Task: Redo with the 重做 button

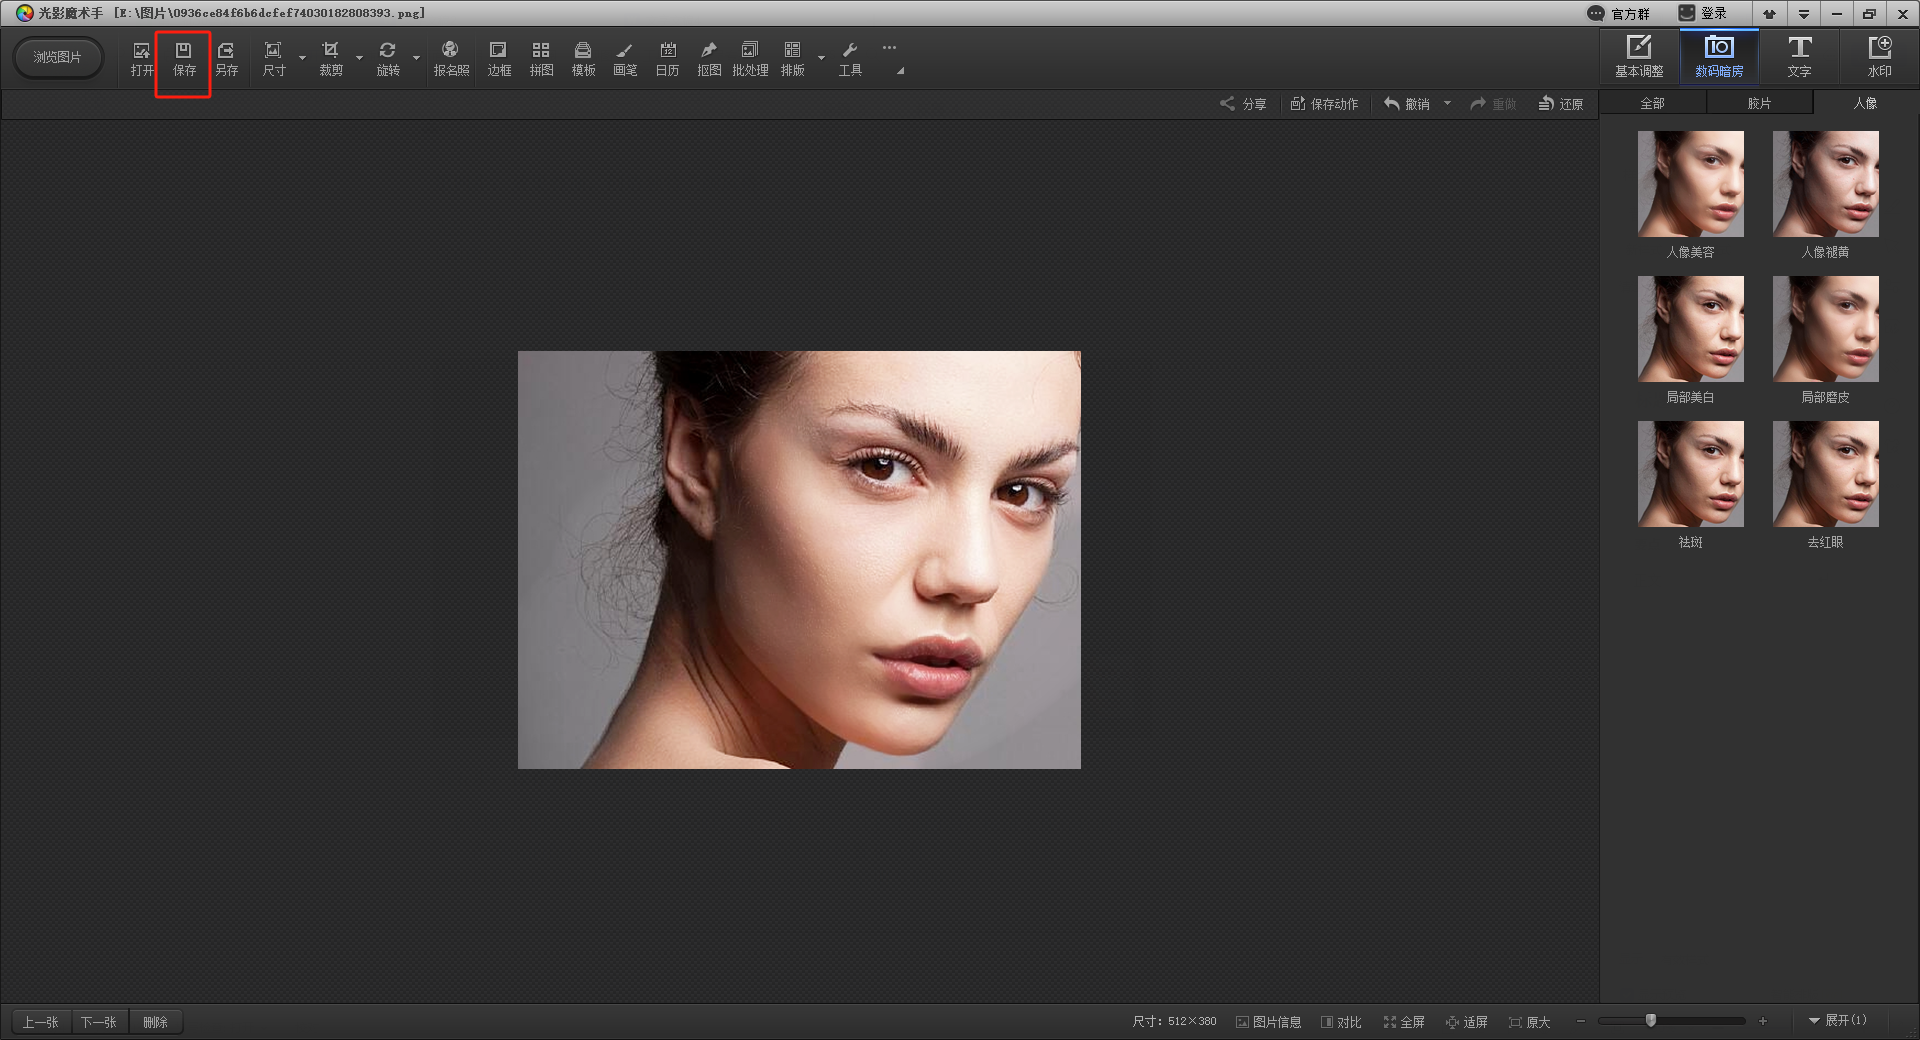Action: 1493,104
